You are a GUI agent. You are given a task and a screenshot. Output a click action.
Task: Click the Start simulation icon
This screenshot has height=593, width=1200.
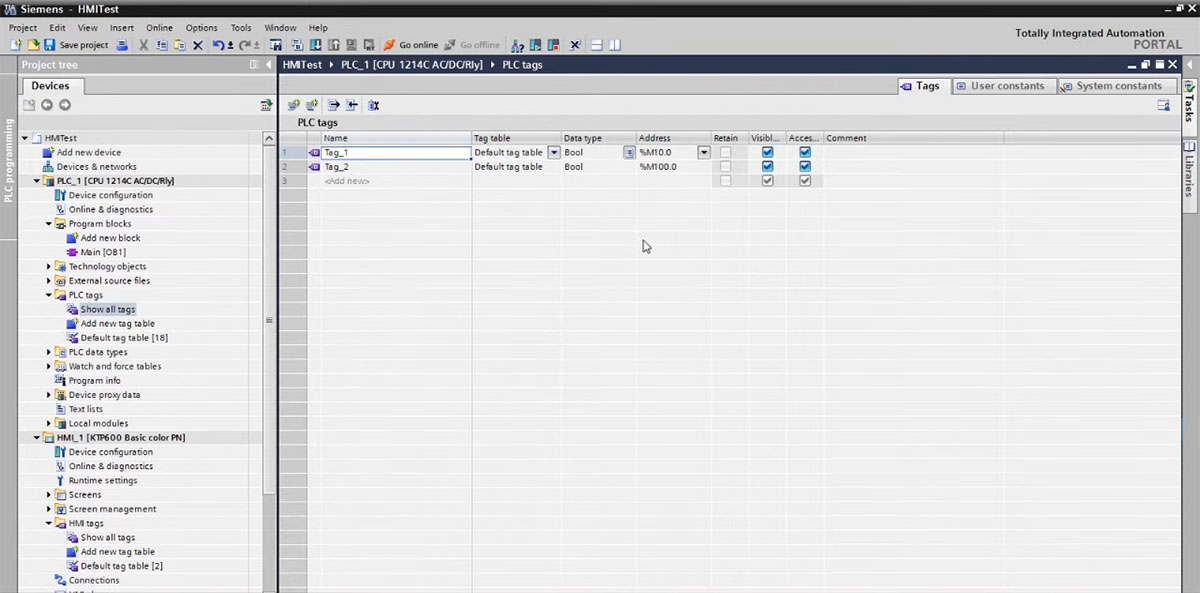(x=351, y=45)
